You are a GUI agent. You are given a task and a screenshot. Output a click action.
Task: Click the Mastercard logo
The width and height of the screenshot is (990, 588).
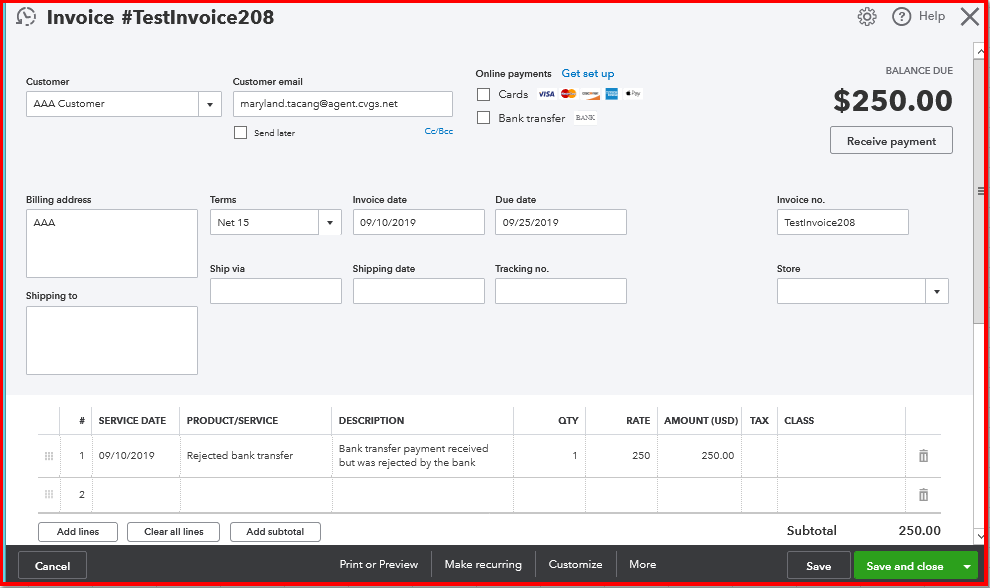(568, 93)
